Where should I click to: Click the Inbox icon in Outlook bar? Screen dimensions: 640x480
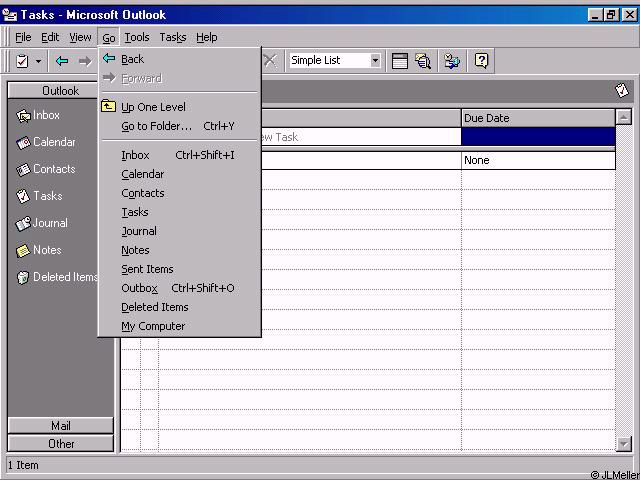[24, 116]
